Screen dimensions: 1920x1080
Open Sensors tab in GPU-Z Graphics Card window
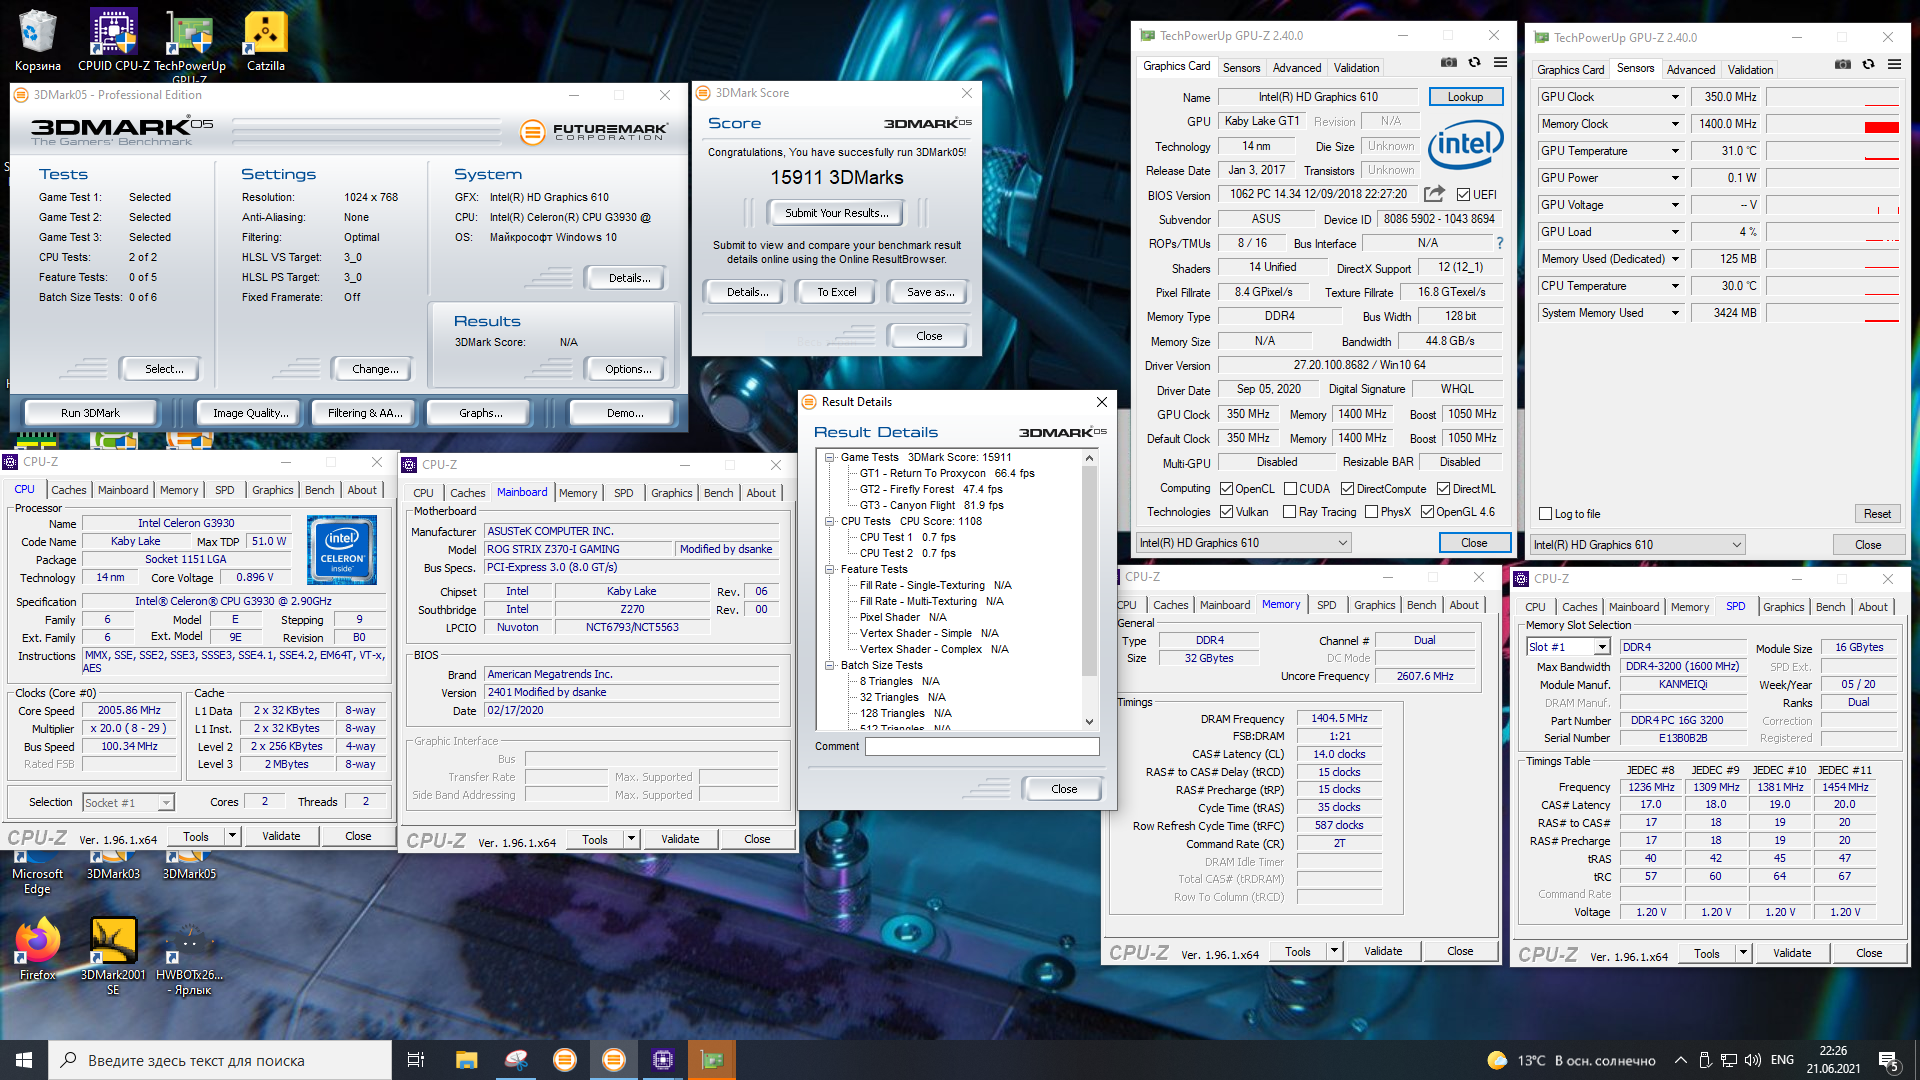pos(1241,68)
